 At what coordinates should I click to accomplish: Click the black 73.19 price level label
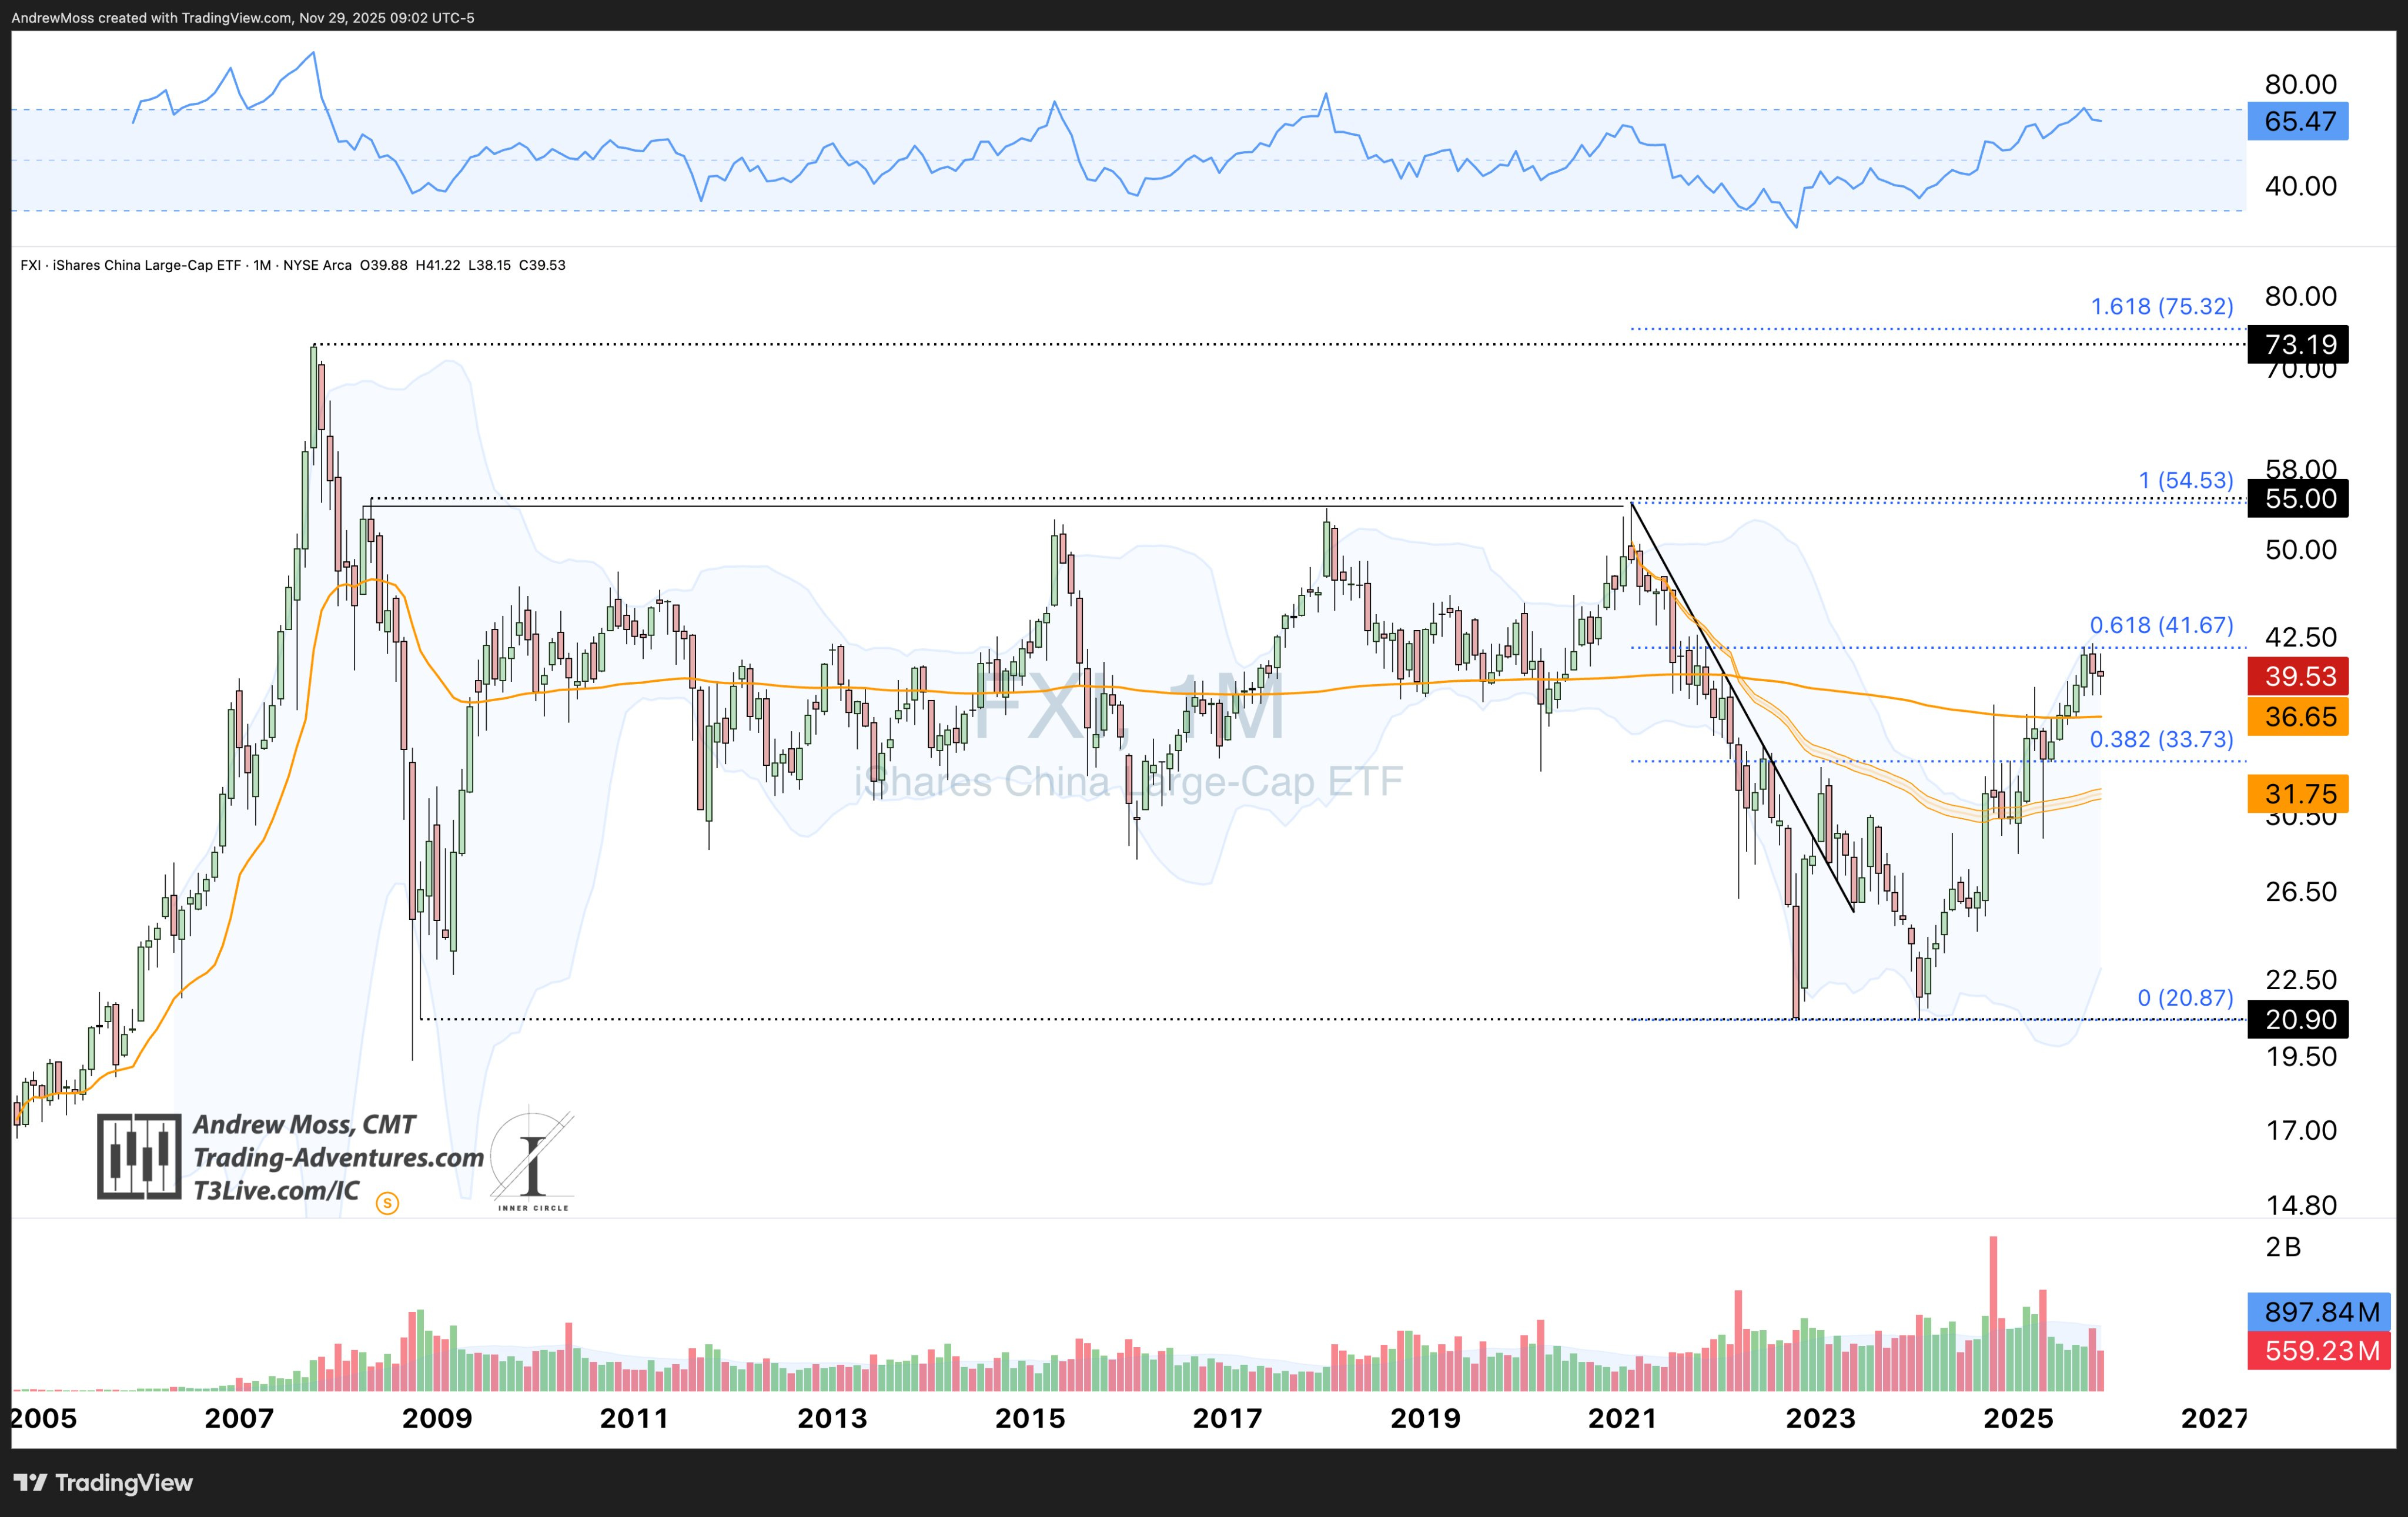coord(2297,344)
